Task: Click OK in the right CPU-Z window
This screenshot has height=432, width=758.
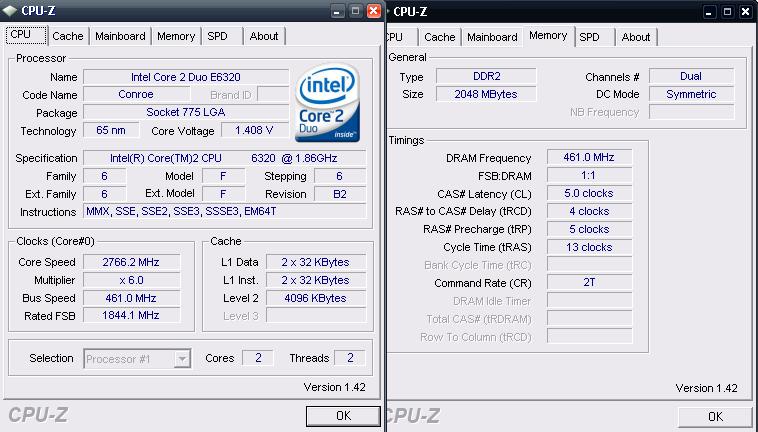Action: pos(715,417)
